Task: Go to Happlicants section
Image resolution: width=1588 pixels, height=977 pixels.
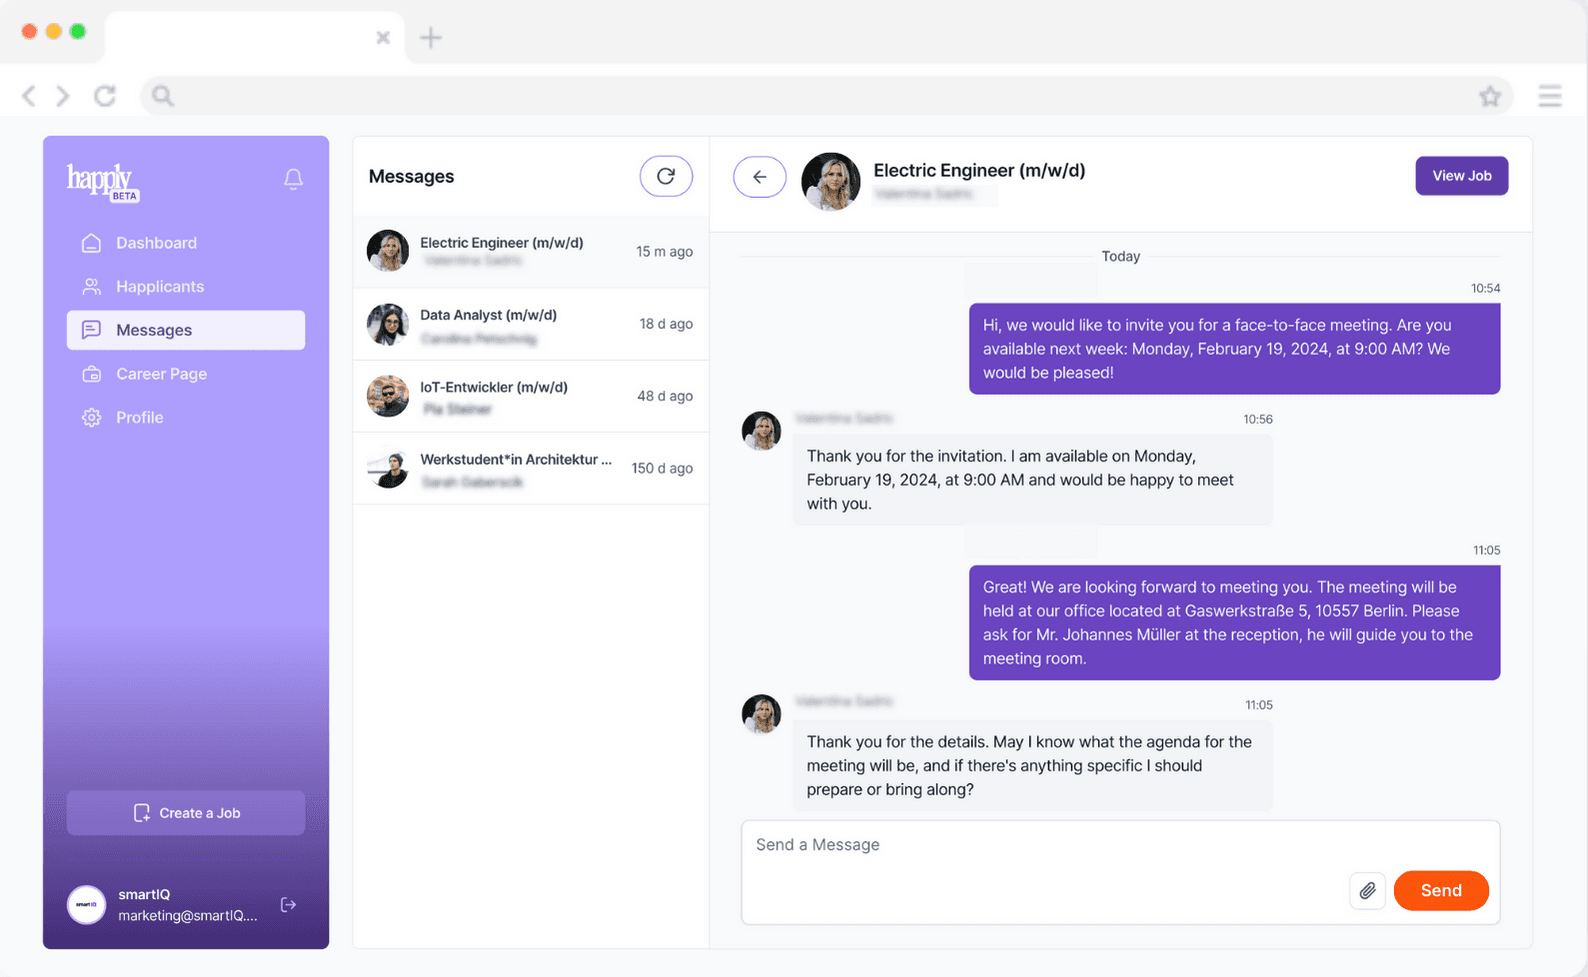Action: tap(160, 287)
